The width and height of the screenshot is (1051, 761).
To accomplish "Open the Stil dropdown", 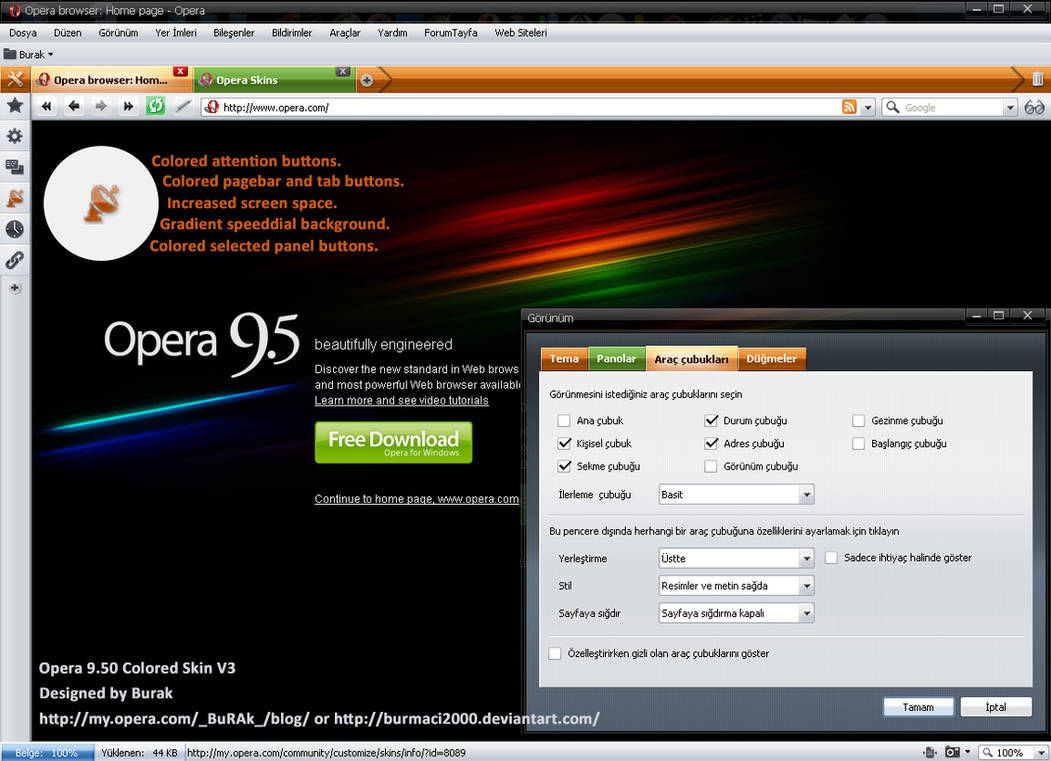I will point(737,586).
